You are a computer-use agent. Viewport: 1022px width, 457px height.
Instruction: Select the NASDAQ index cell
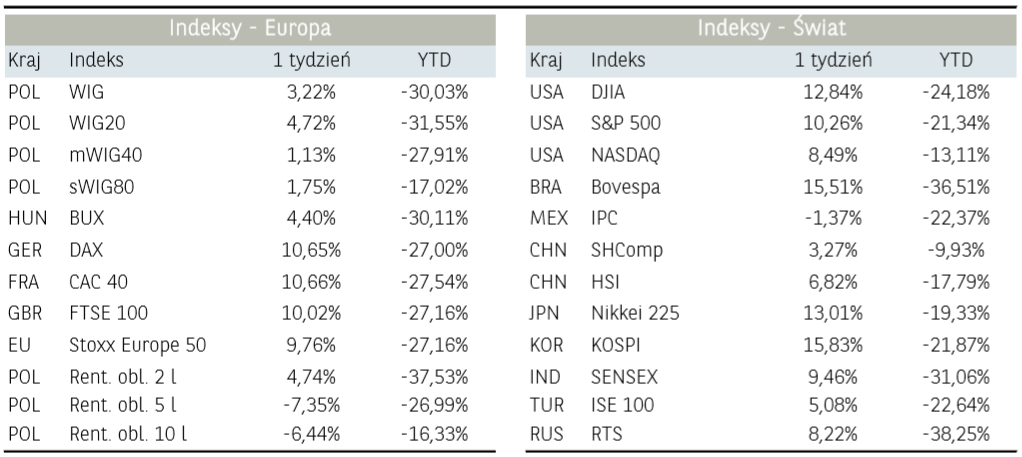pos(626,155)
